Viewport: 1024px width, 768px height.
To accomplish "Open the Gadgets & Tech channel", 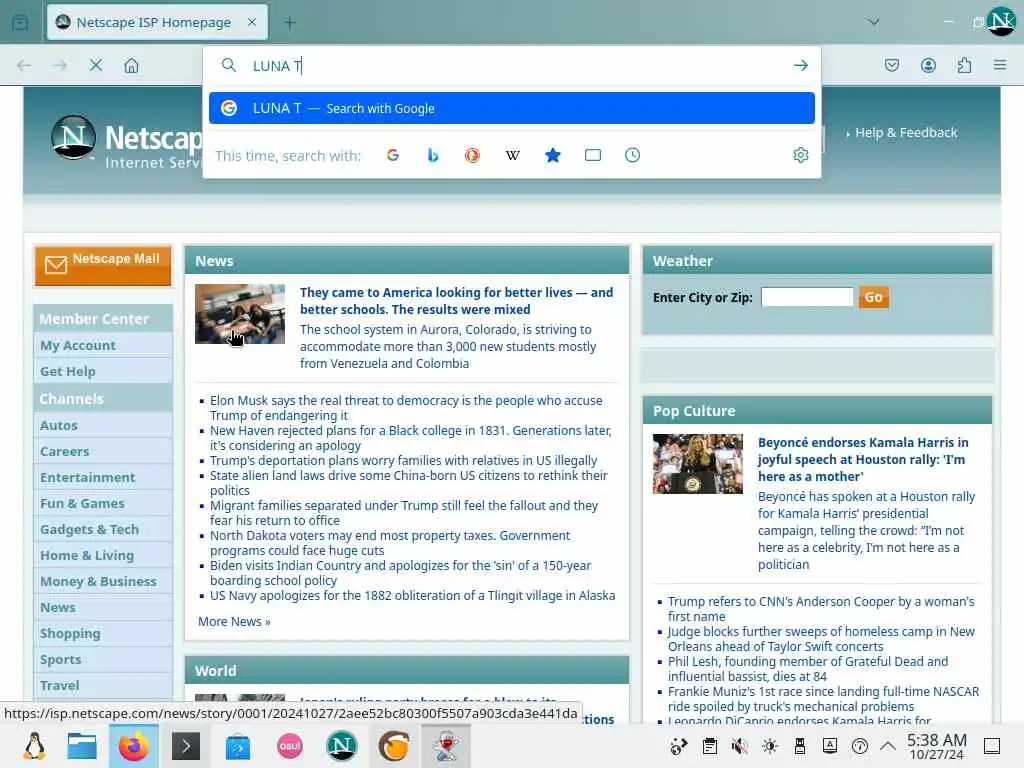I will pos(89,530).
